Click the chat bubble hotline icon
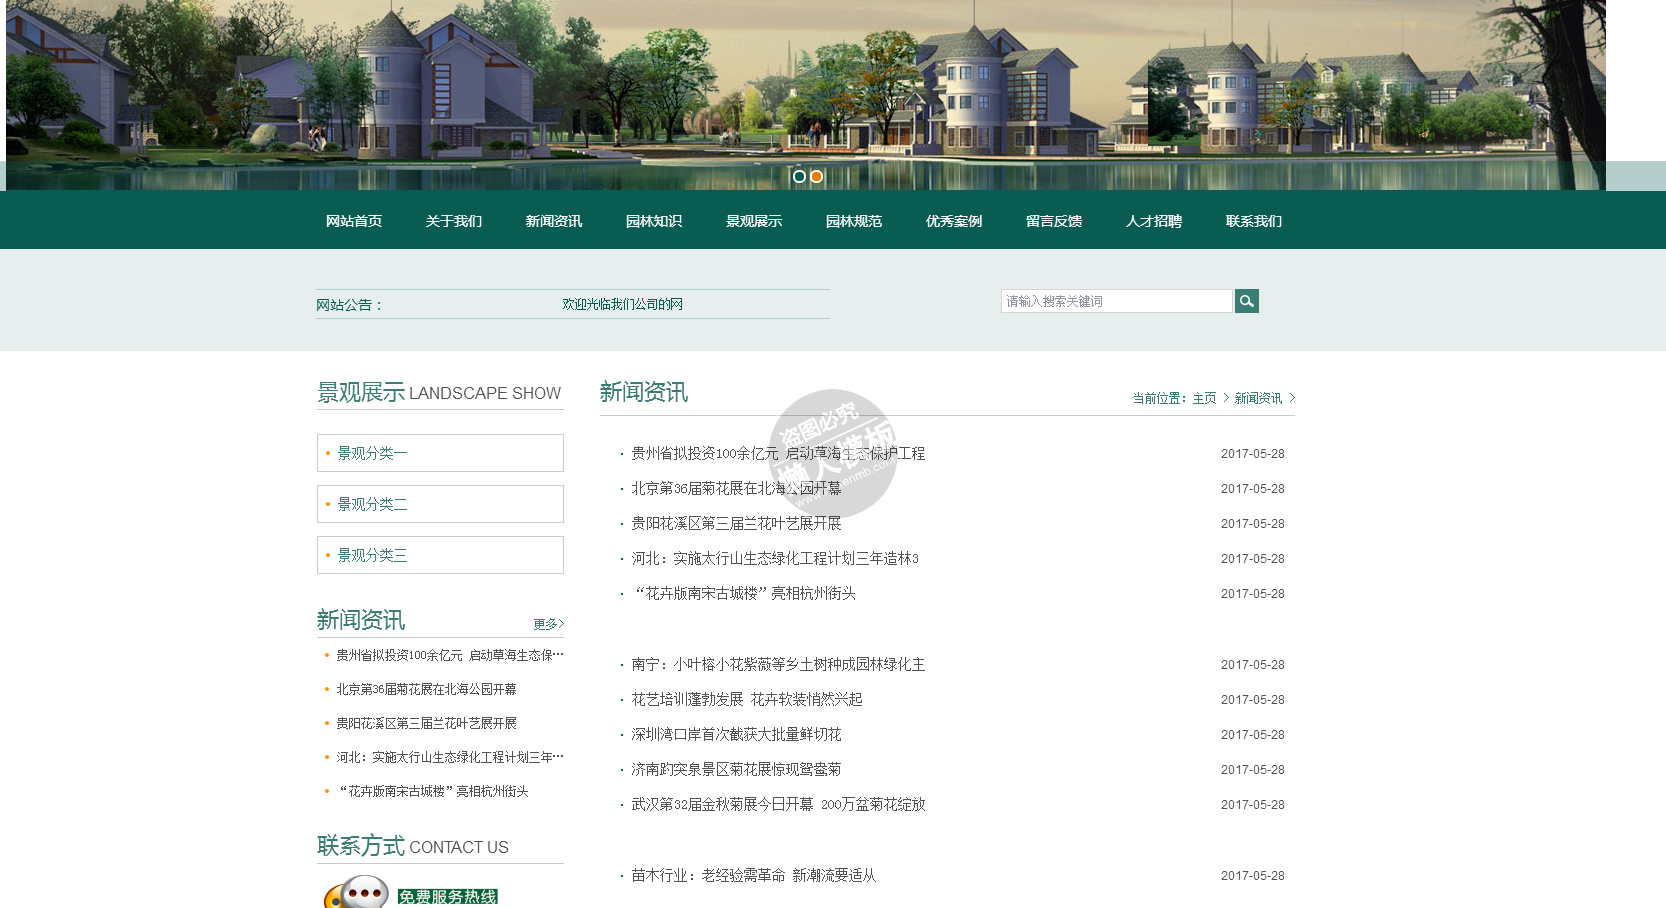Viewport: 1666px width, 908px height. point(357,892)
